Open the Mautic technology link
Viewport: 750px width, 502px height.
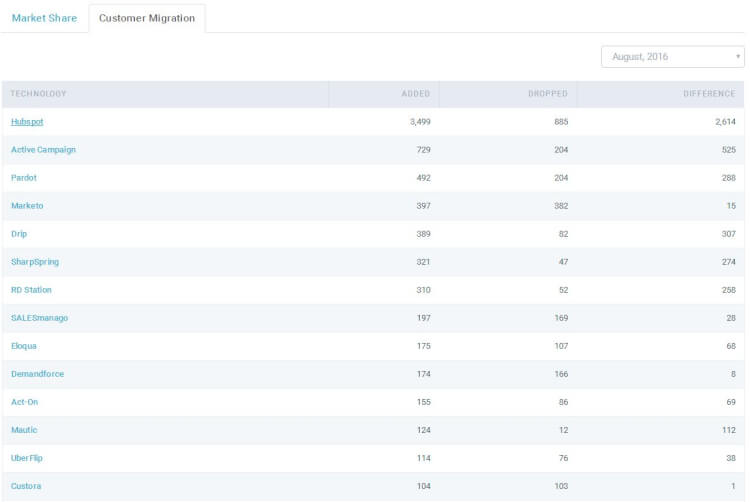coord(24,430)
